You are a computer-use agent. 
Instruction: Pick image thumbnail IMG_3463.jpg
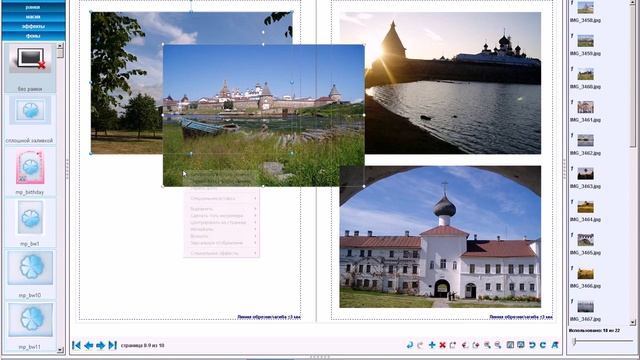coord(585,174)
